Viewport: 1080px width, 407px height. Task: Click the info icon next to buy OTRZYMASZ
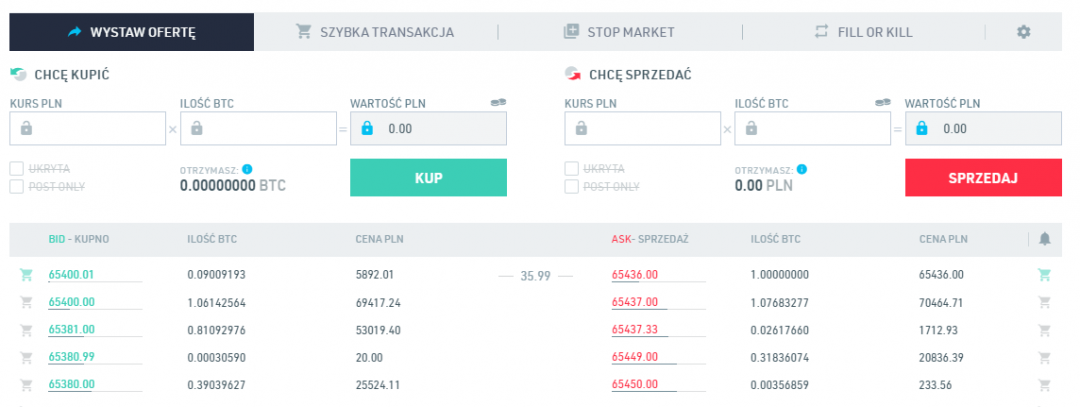coord(247,170)
